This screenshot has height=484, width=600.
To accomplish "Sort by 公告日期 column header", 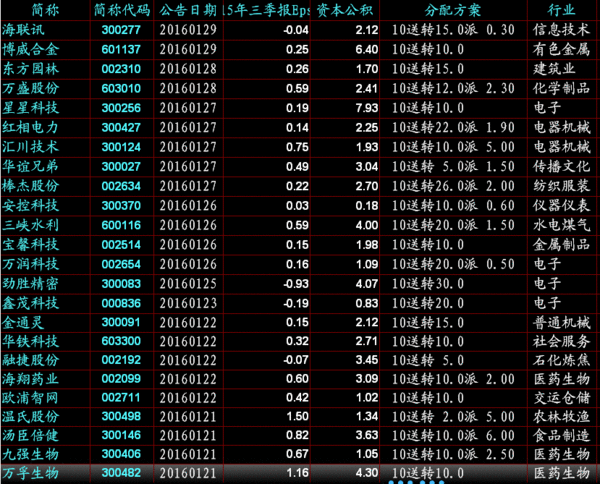I will coord(188,10).
